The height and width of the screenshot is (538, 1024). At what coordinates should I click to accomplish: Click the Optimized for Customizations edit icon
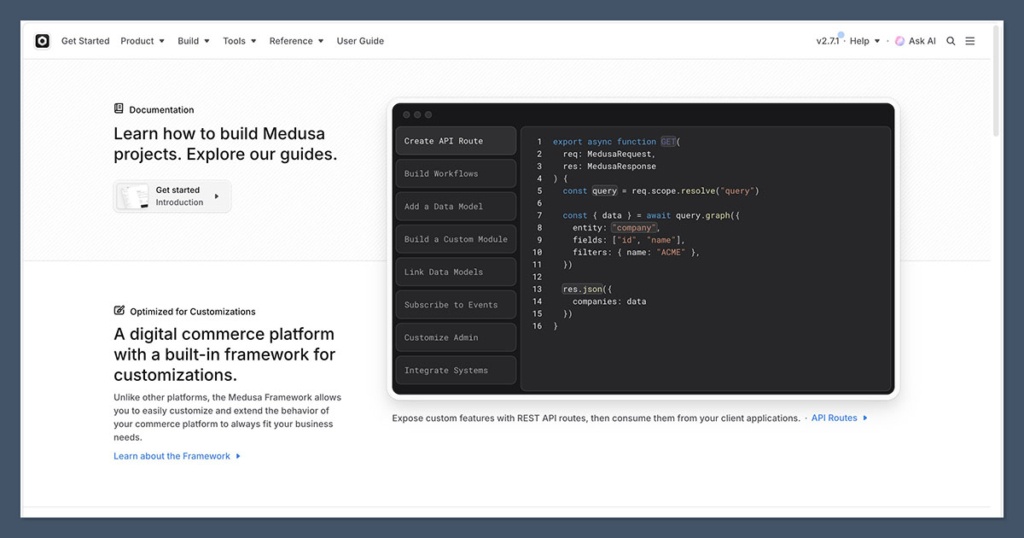(x=119, y=311)
